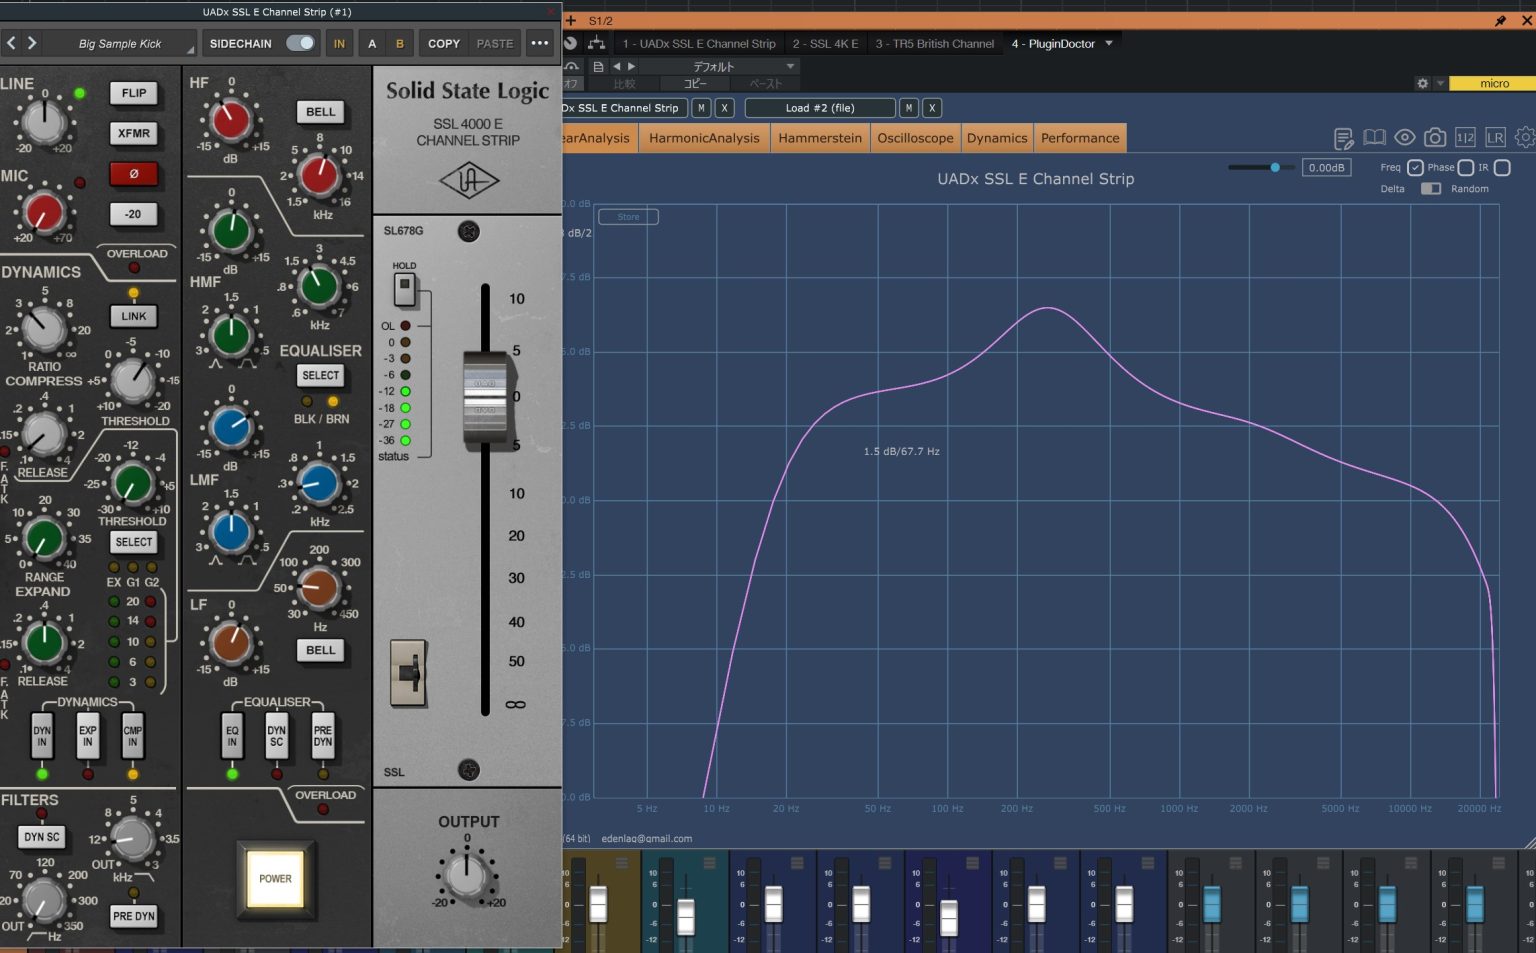Click the M next to Load #2 (file)
The width and height of the screenshot is (1536, 953).
[x=908, y=108]
